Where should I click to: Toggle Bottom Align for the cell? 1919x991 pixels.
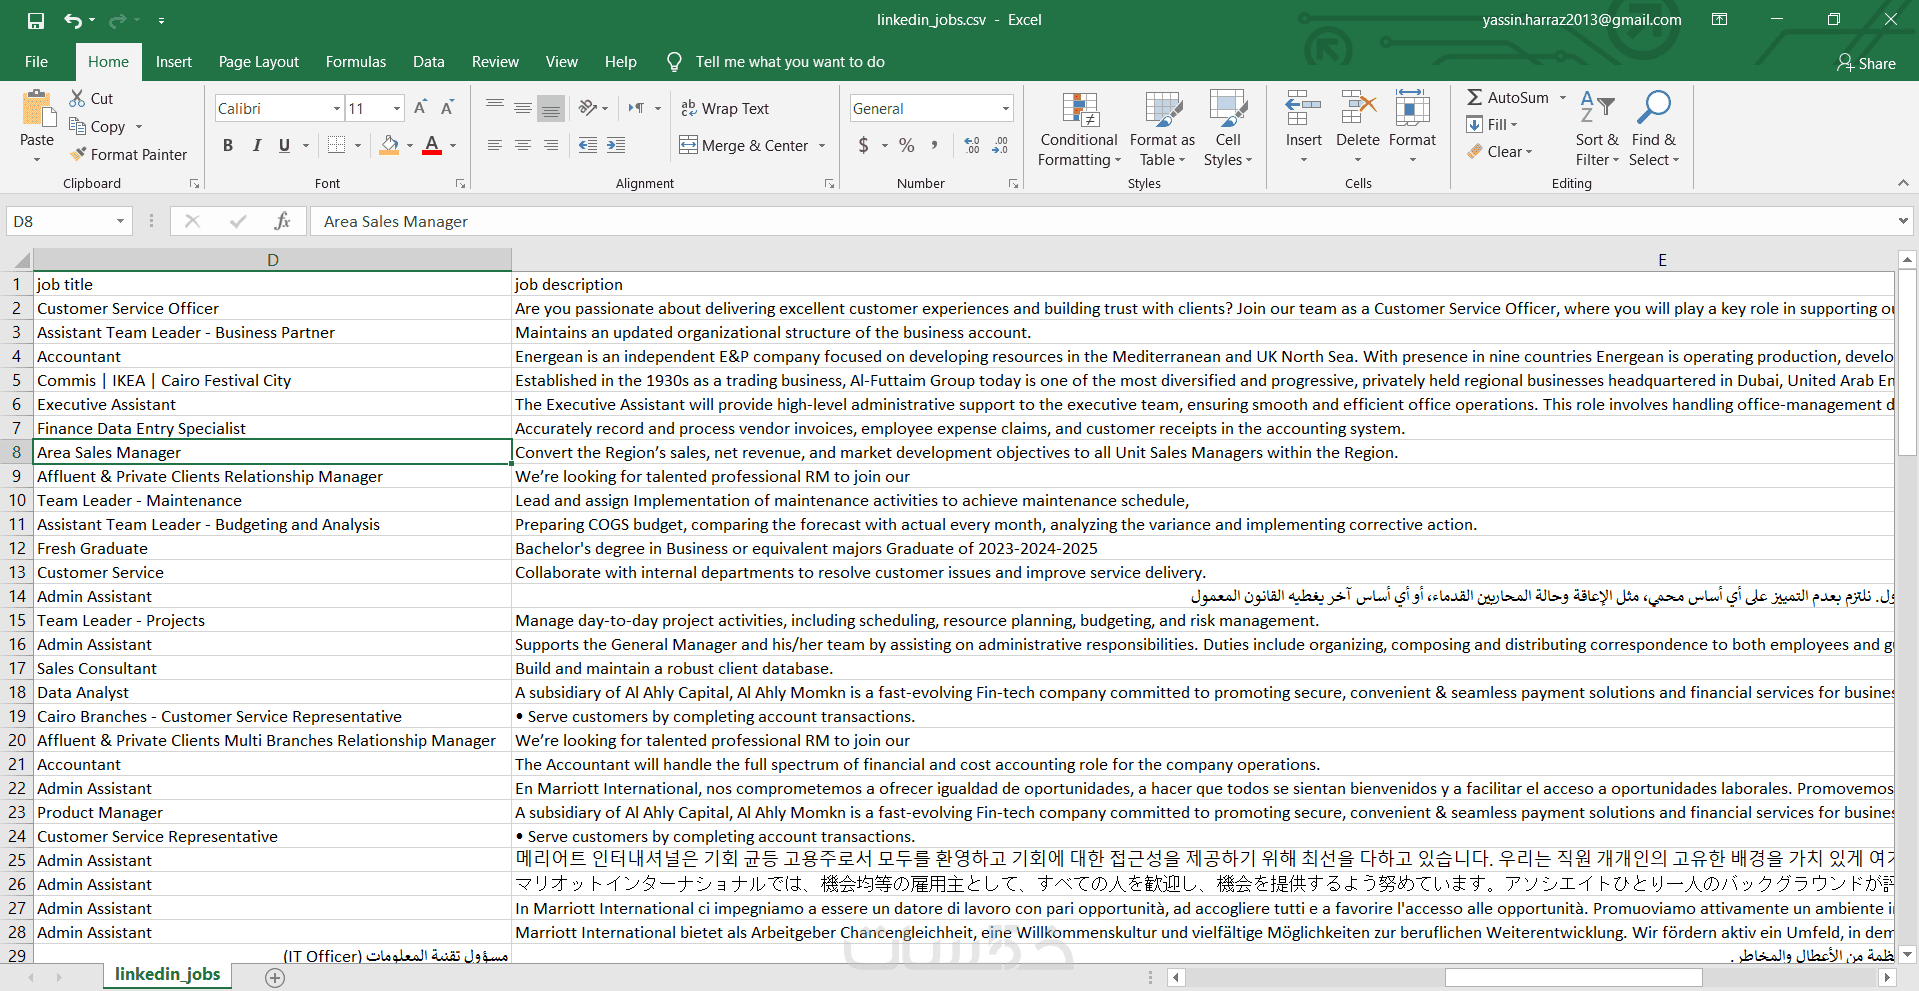[x=551, y=108]
